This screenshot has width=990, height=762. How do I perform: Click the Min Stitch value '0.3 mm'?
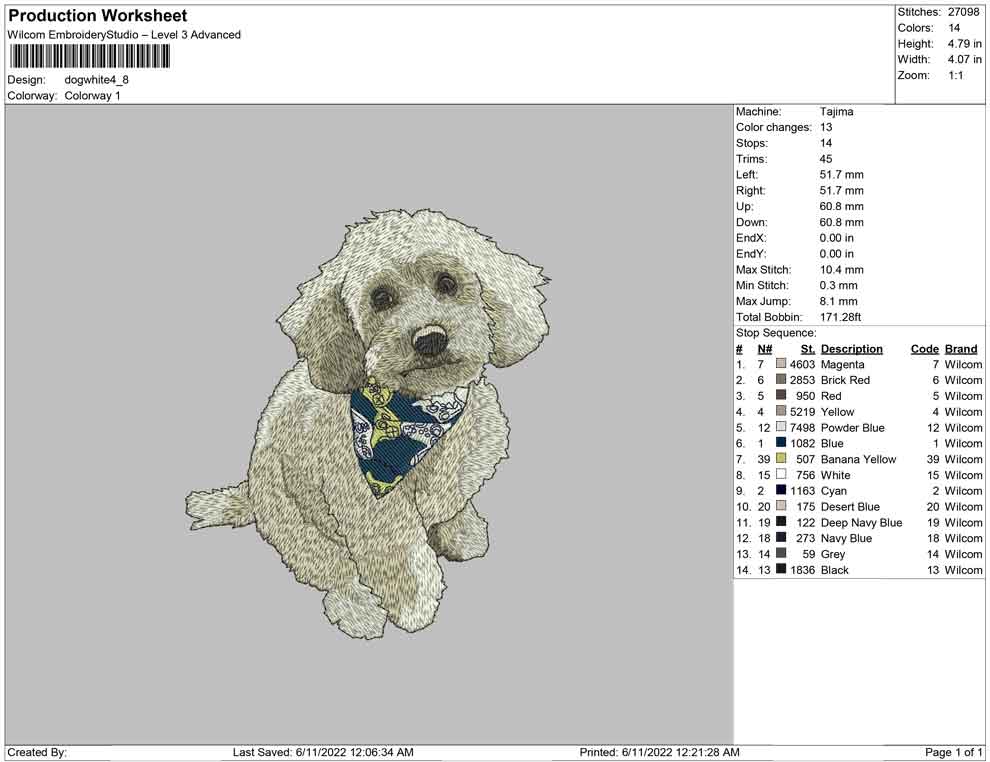pyautogui.click(x=838, y=285)
